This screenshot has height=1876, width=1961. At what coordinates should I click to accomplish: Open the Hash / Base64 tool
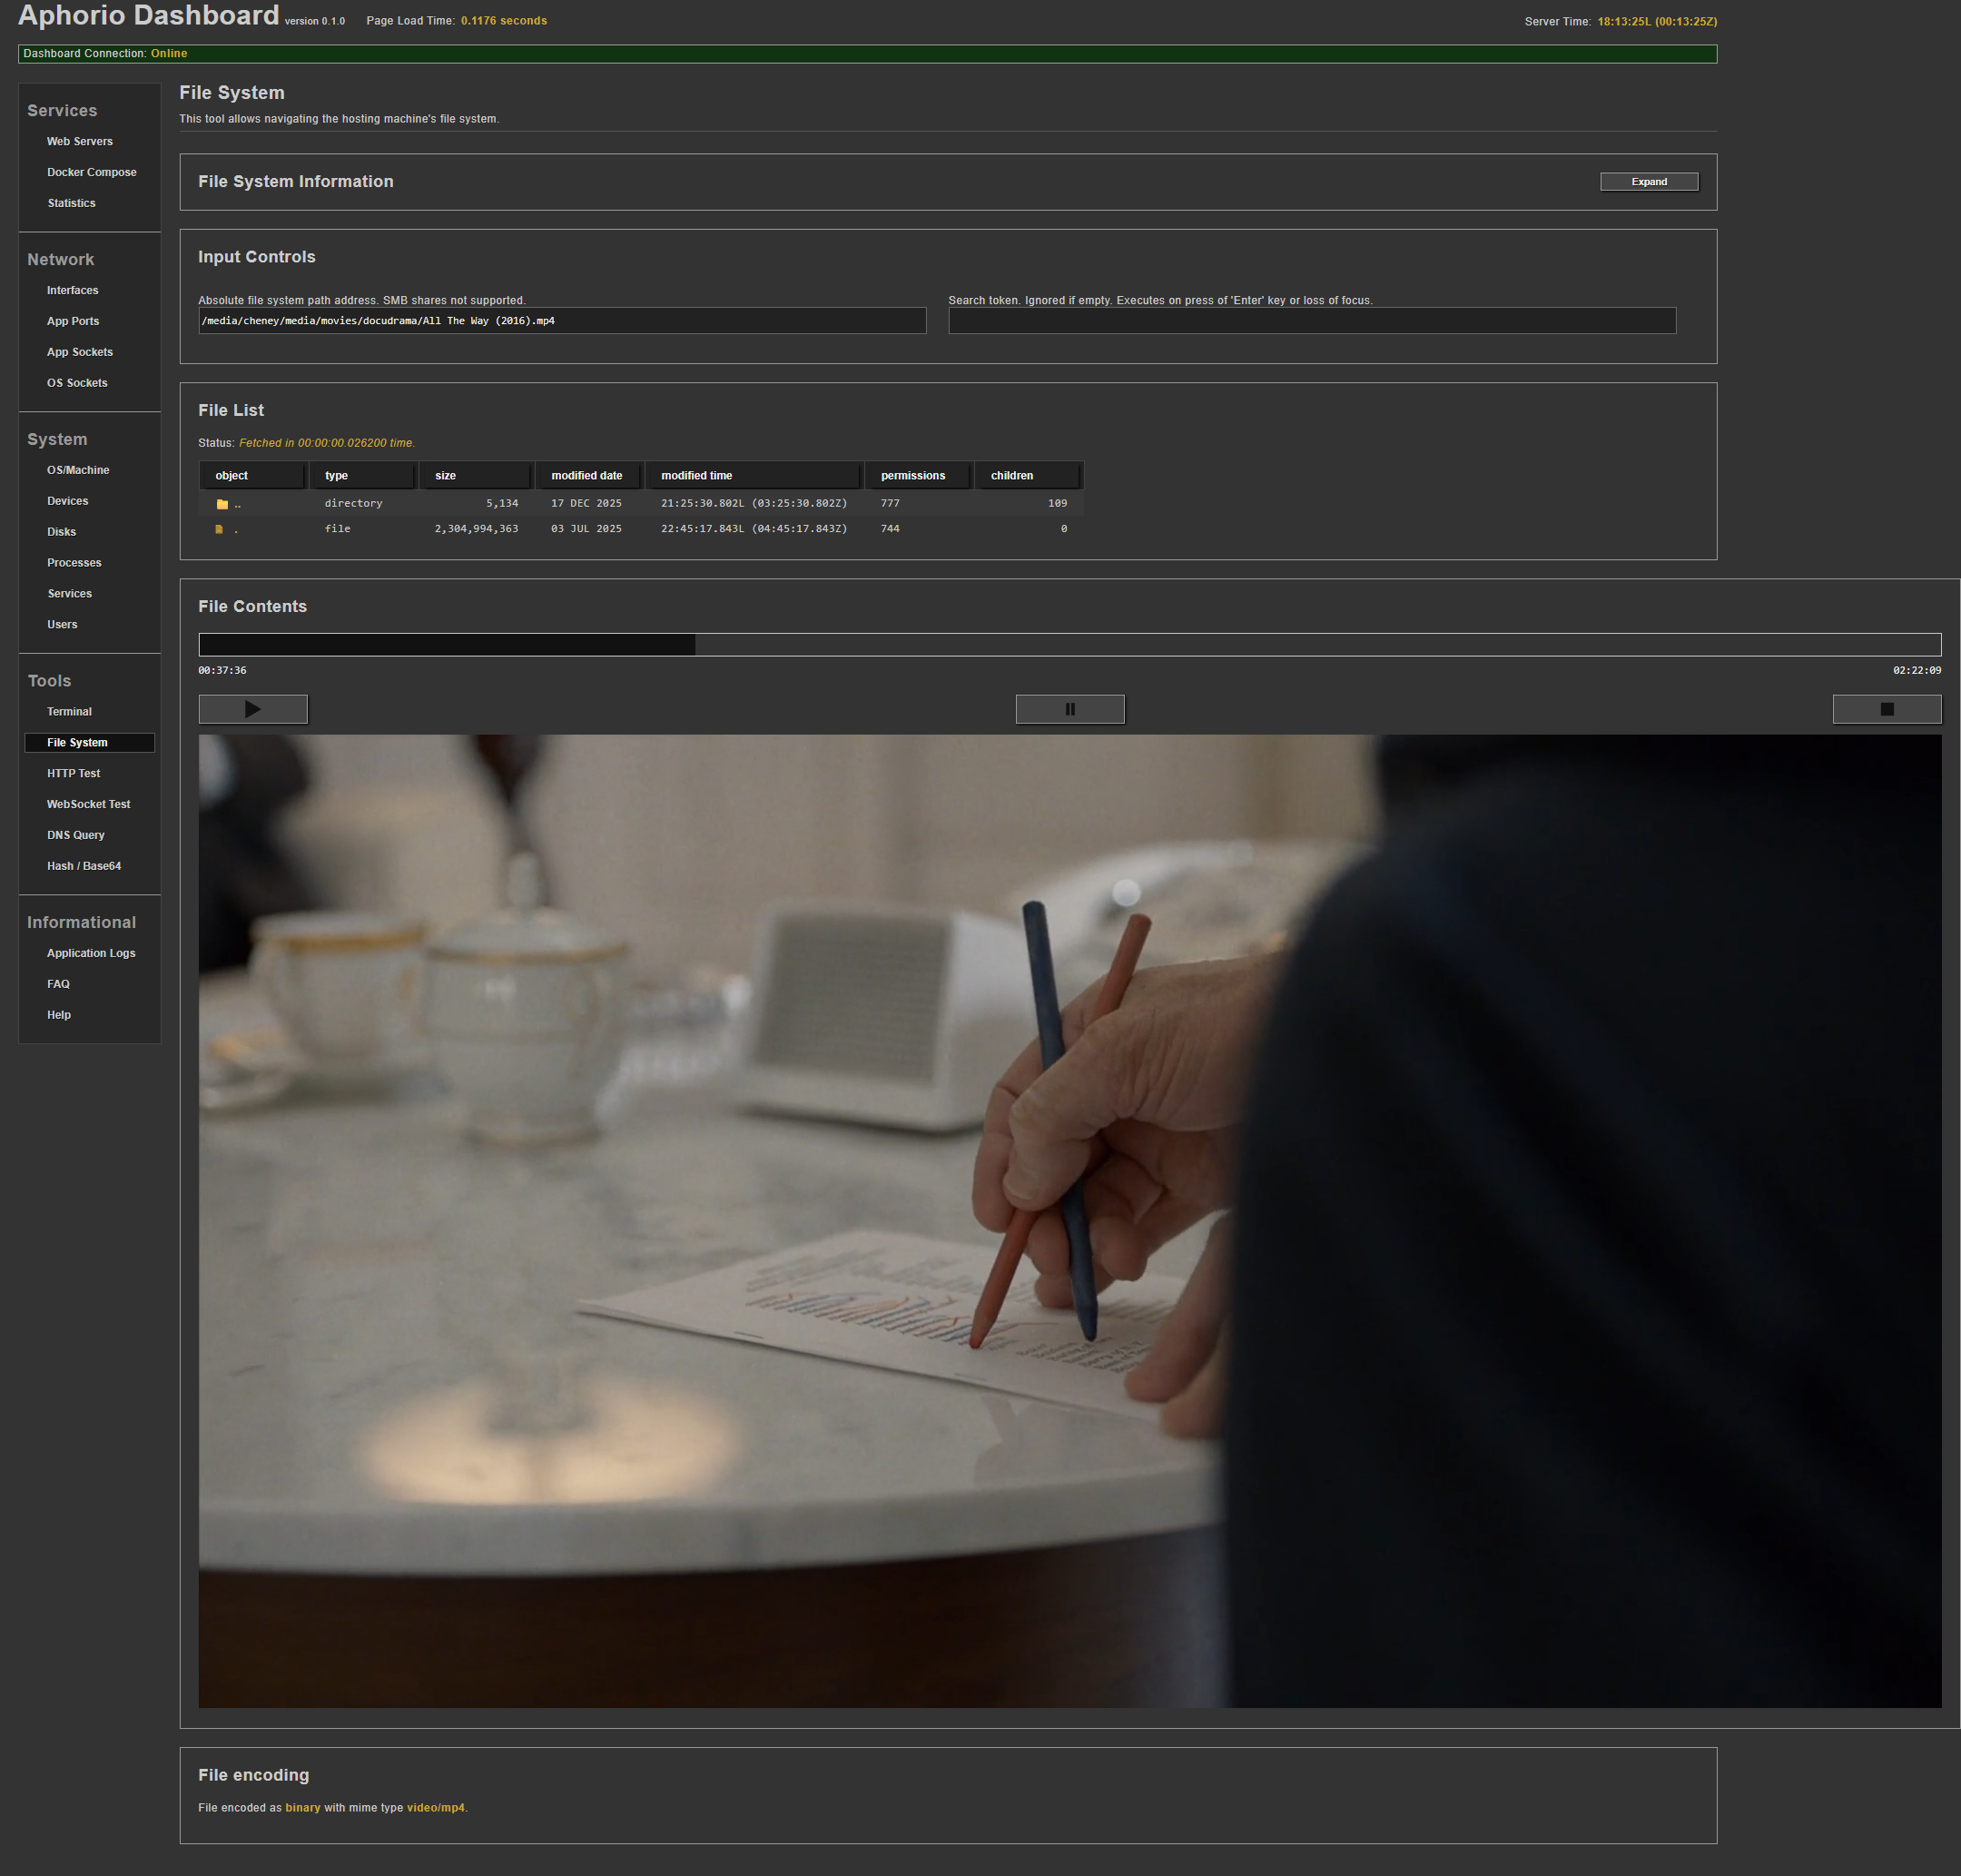click(x=84, y=866)
